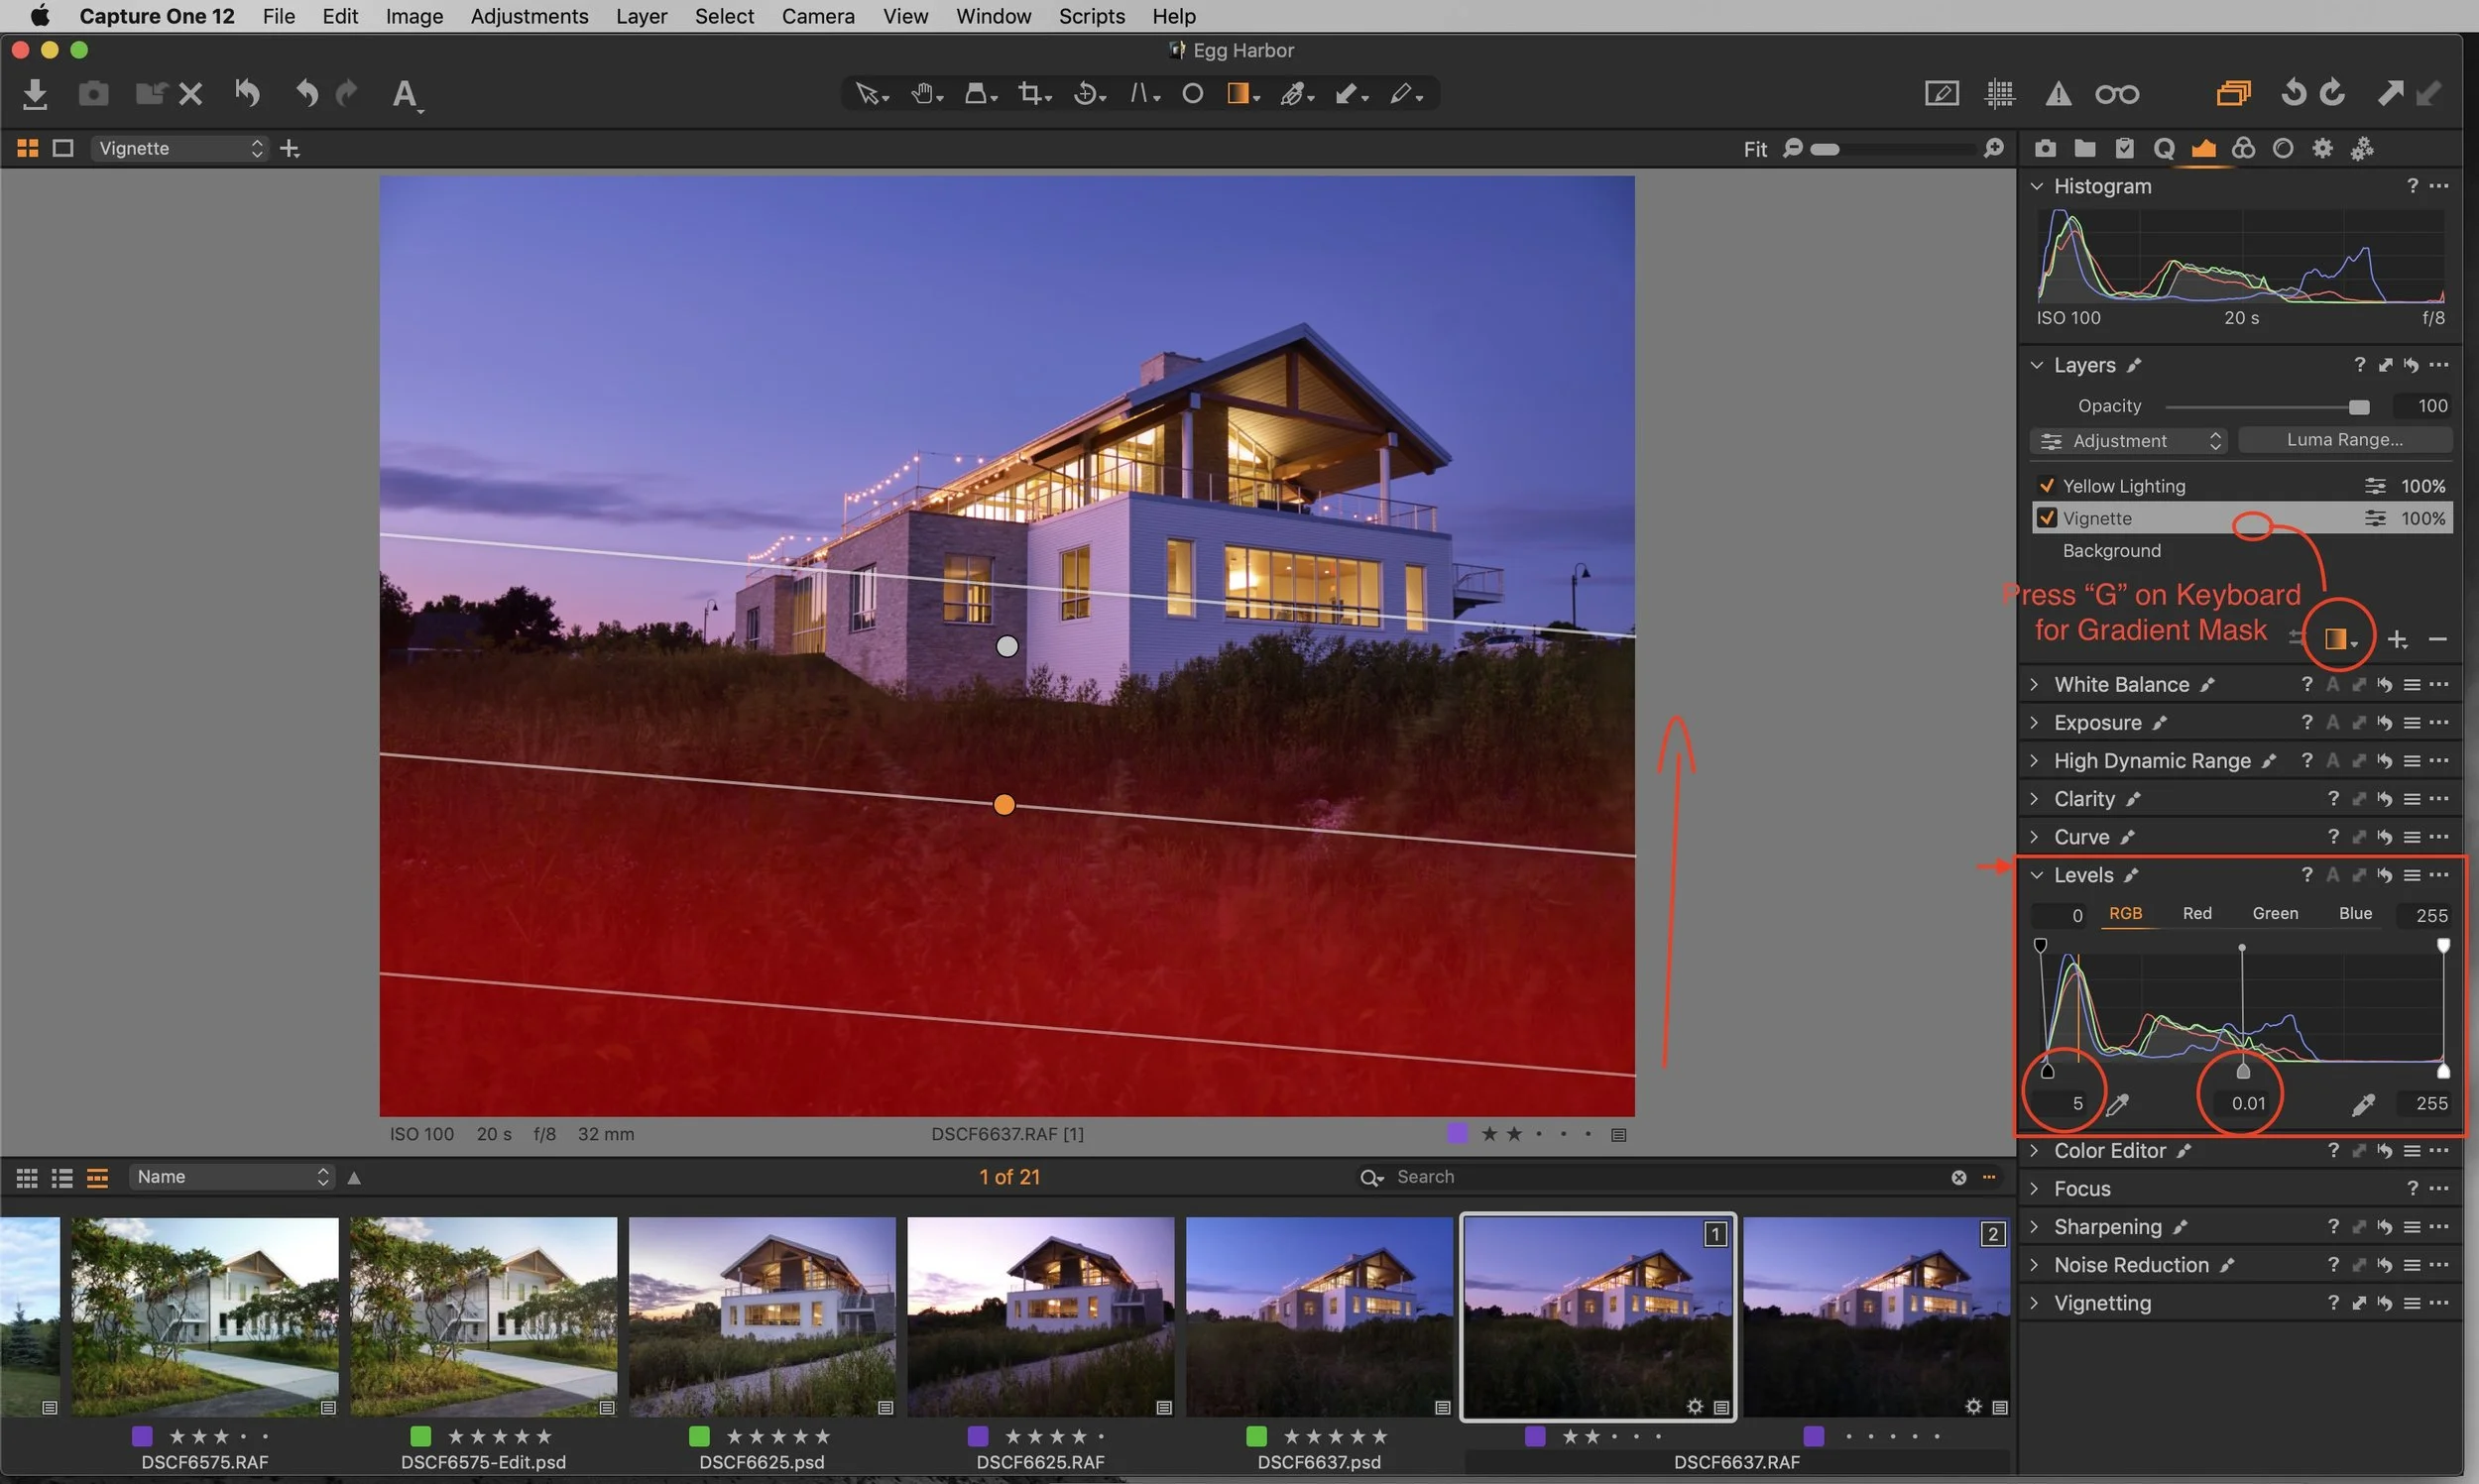Click the camera Capture icon
Image resolution: width=2479 pixels, height=1484 pixels.
pyautogui.click(x=93, y=94)
